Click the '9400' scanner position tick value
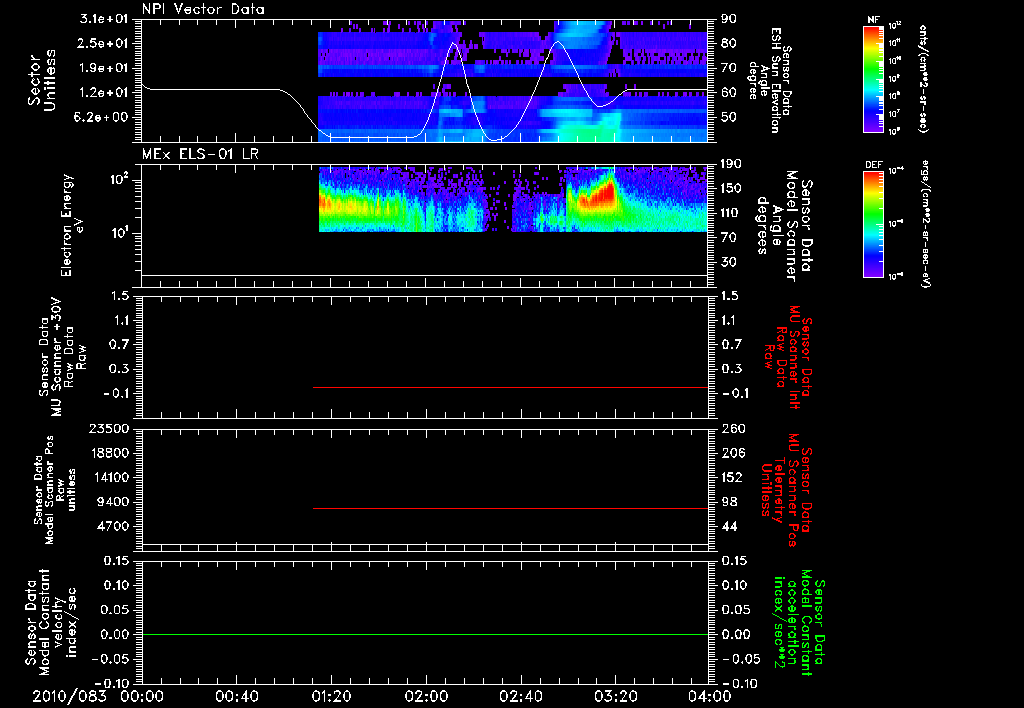 (x=112, y=502)
